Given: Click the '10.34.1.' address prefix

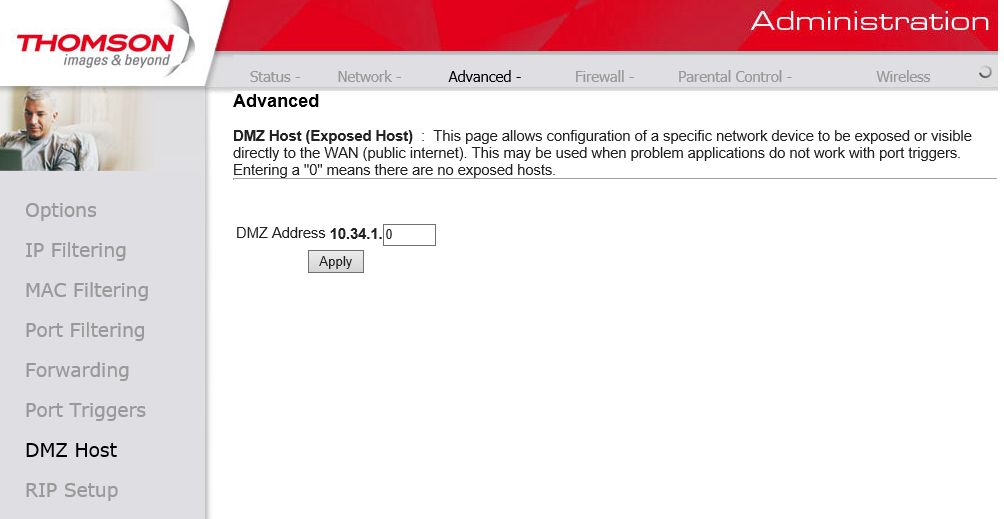Looking at the screenshot, I should click(355, 234).
